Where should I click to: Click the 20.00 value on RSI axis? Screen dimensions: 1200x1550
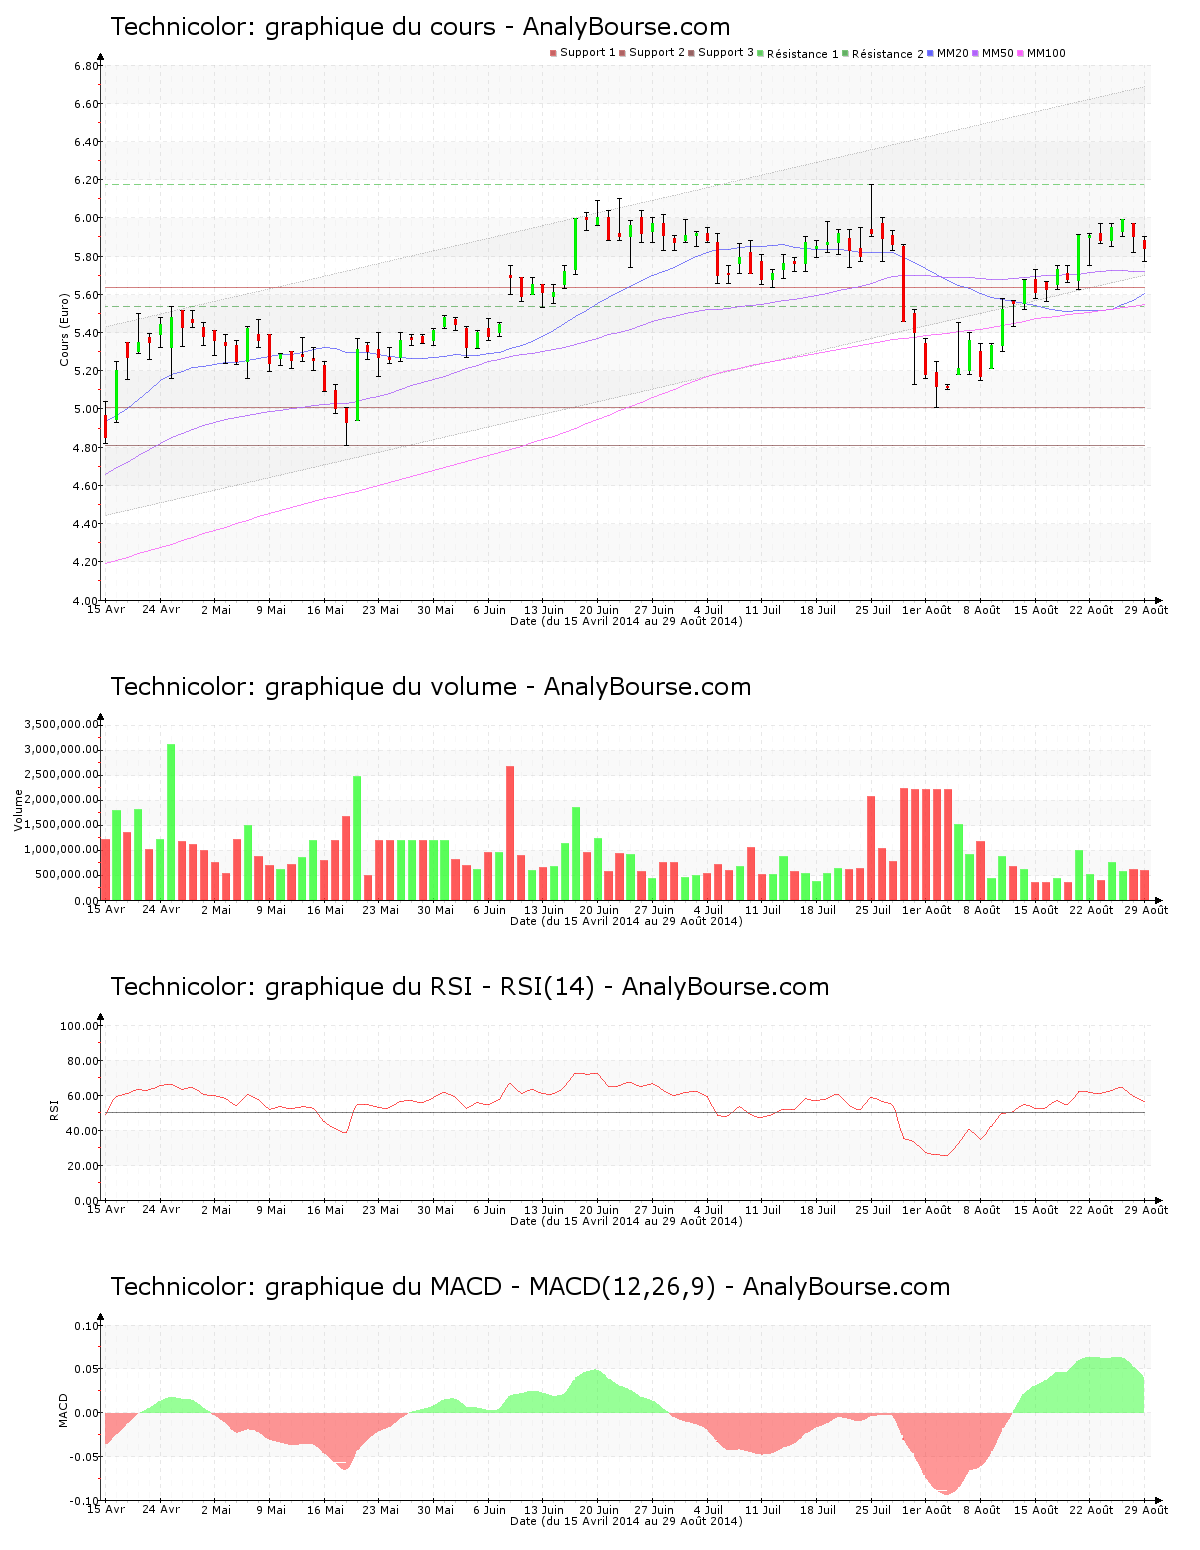[x=83, y=1166]
